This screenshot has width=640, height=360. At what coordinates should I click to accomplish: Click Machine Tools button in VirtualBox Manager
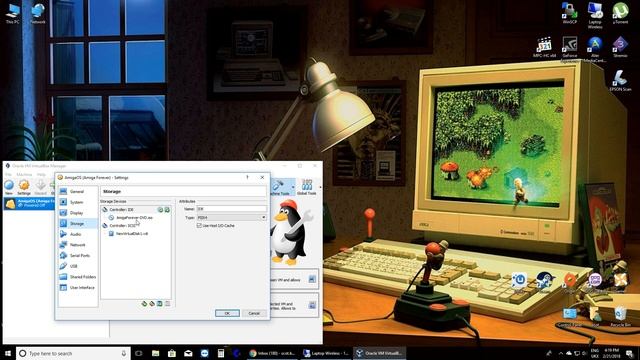280,187
